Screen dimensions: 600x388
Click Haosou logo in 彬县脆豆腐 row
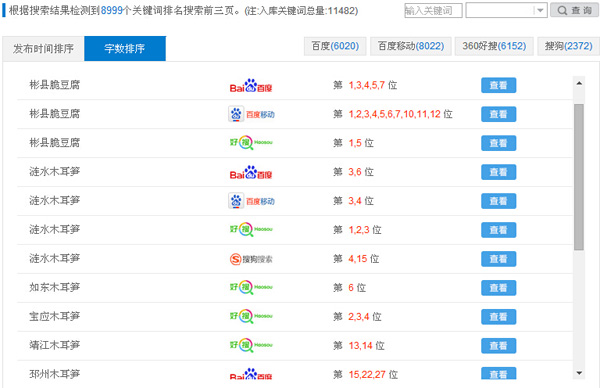pos(251,143)
